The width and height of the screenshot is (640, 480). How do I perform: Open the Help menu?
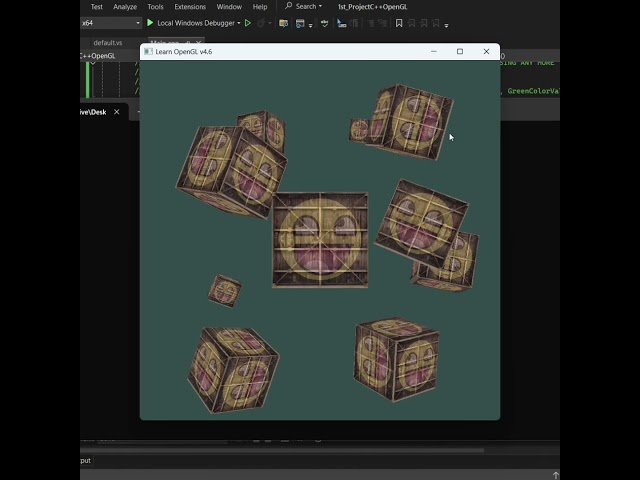[260, 7]
